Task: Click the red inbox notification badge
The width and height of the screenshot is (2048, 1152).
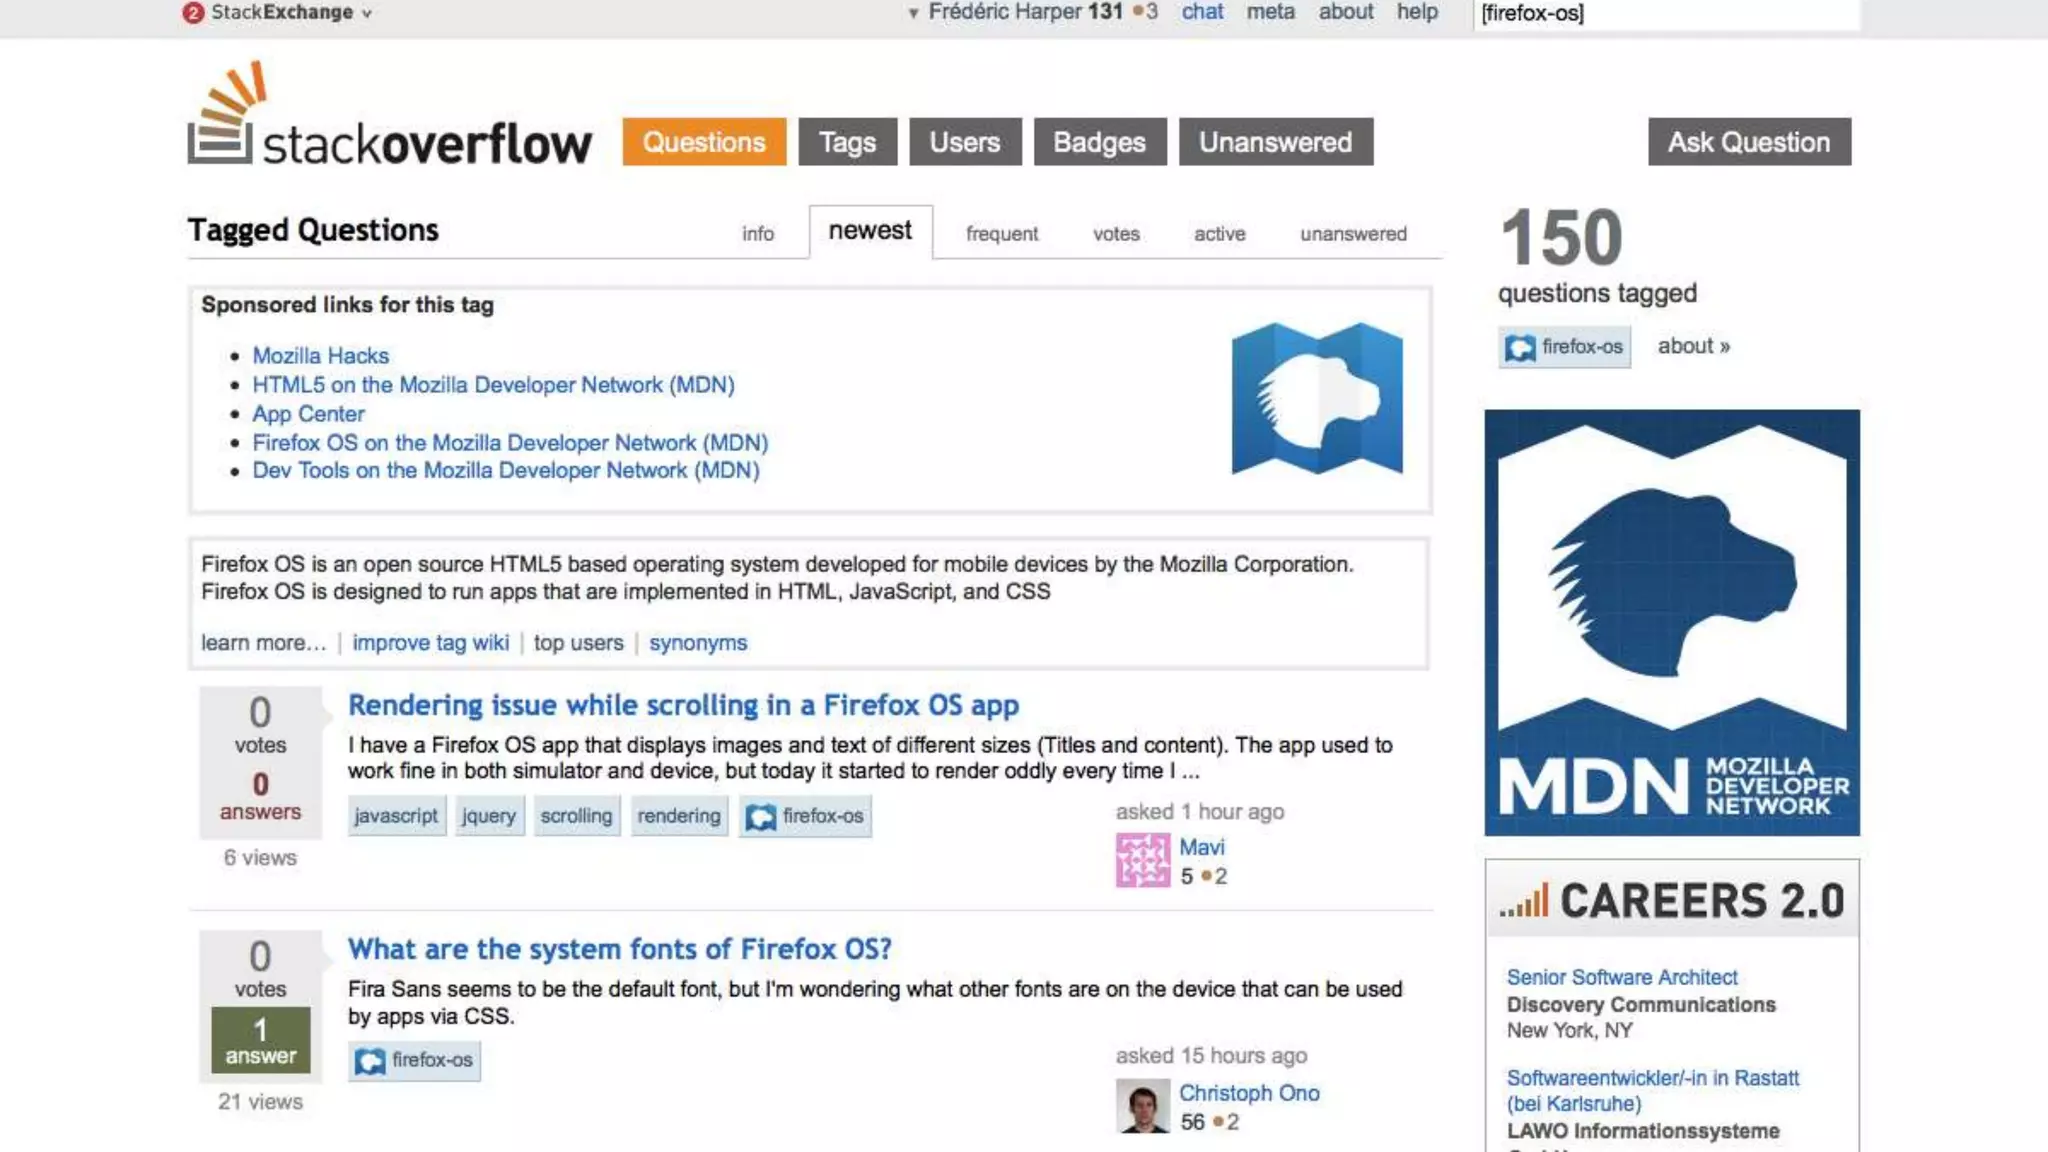Action: (x=193, y=13)
